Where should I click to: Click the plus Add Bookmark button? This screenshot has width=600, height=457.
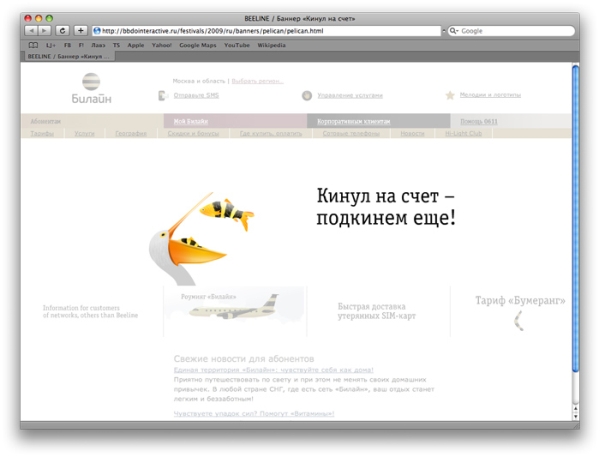coord(80,31)
